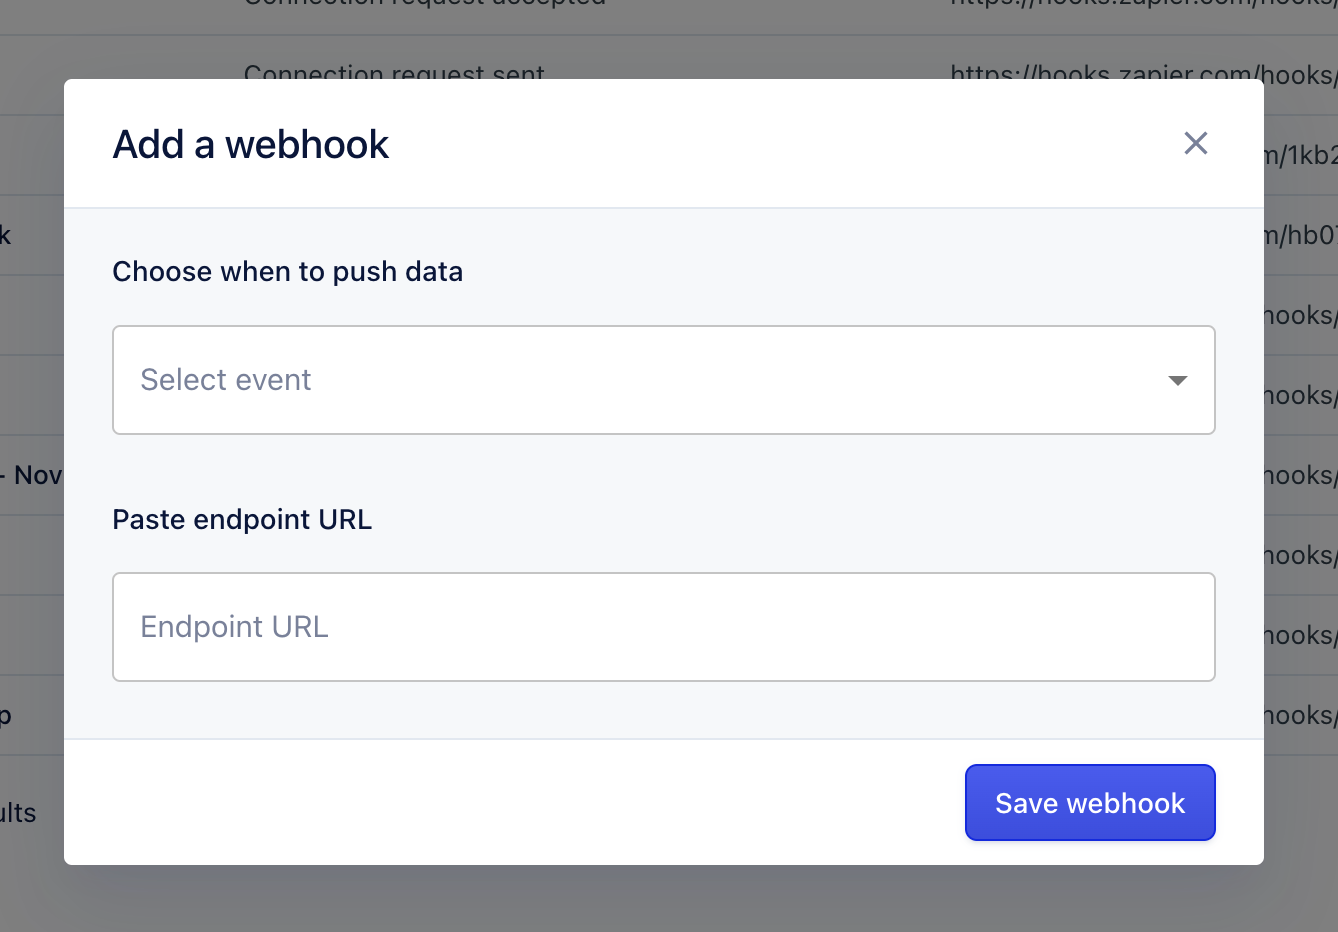1338x932 pixels.
Task: Click the Paste endpoint URL heading
Action: click(242, 519)
